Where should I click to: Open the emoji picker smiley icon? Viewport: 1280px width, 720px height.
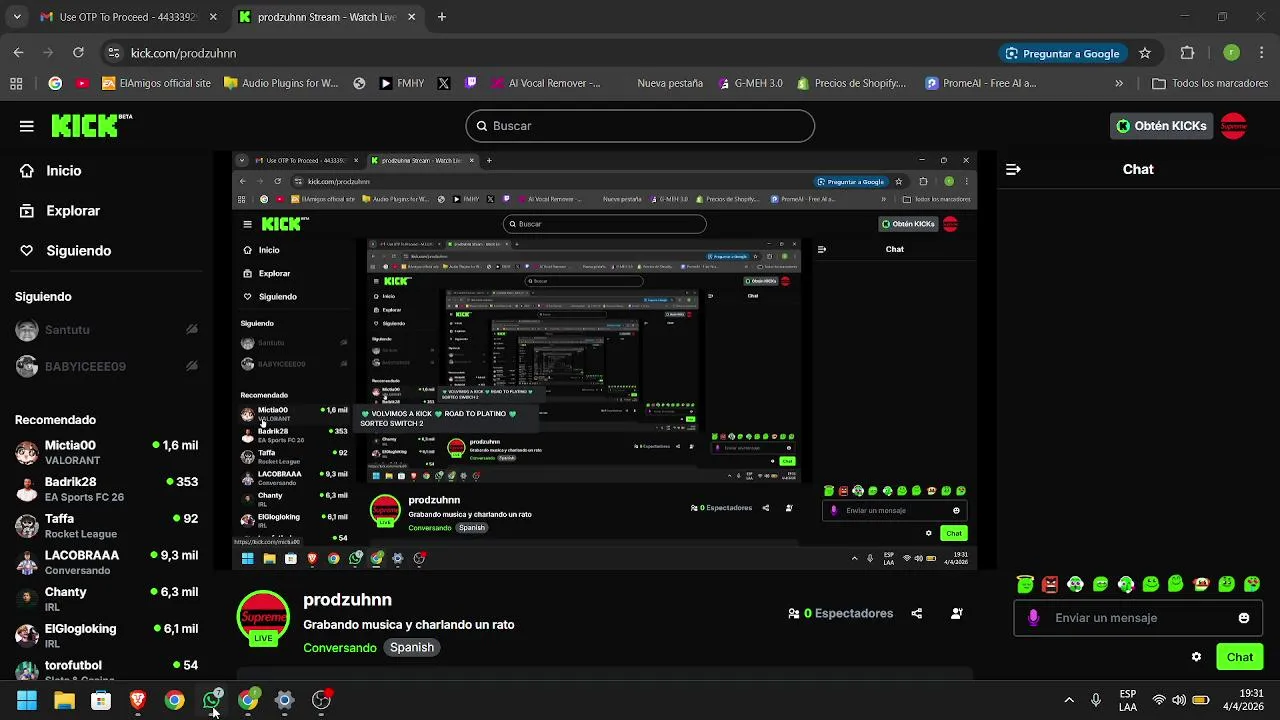[1244, 618]
